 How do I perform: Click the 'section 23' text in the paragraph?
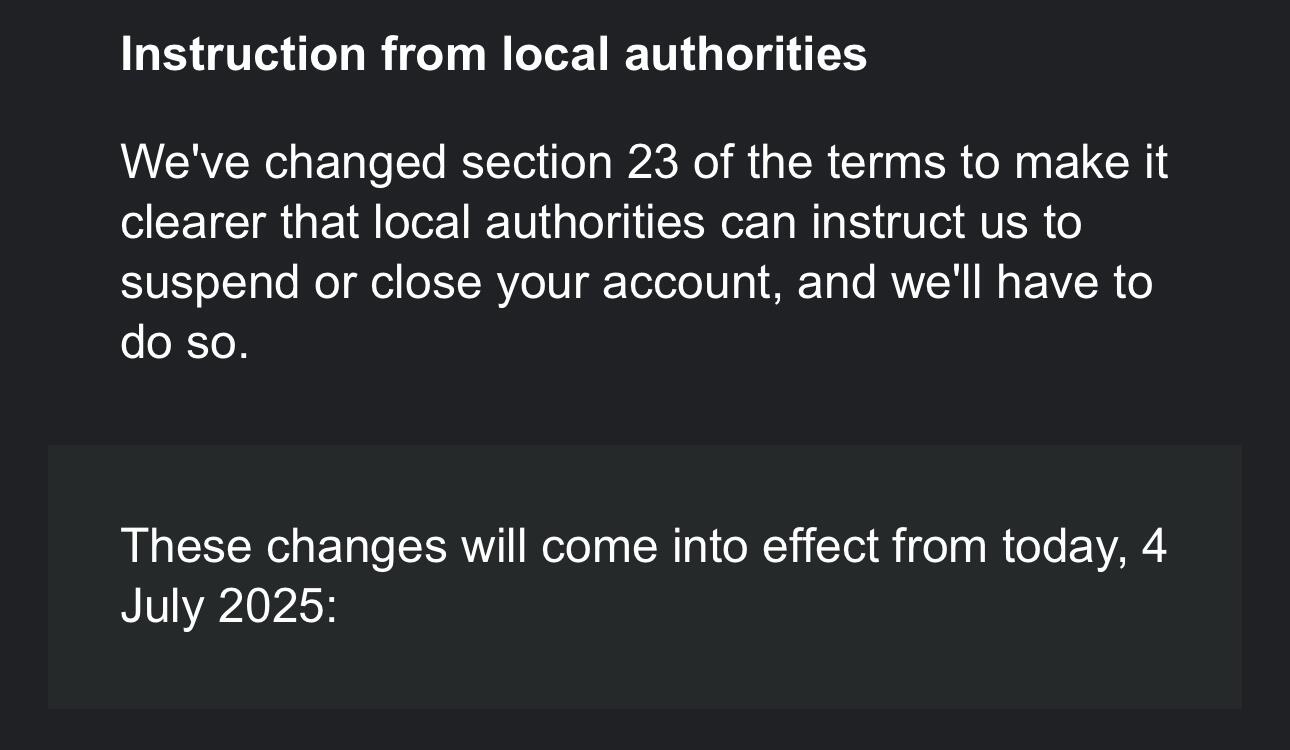[570, 163]
